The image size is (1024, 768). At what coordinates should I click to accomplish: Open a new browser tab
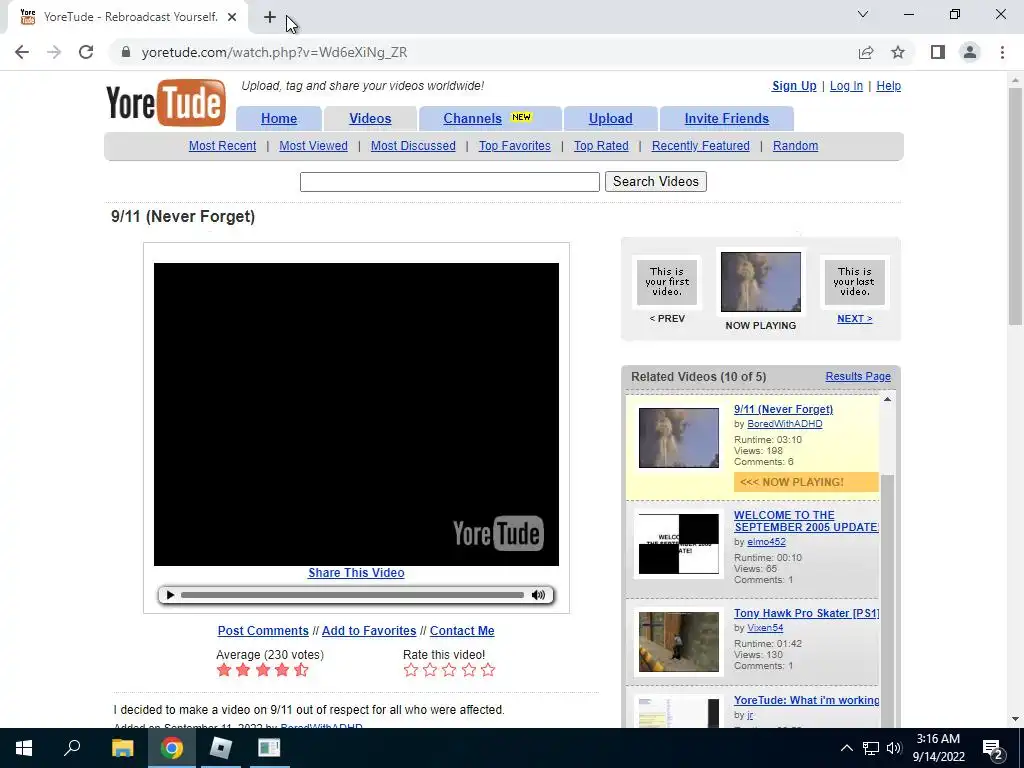[x=270, y=17]
